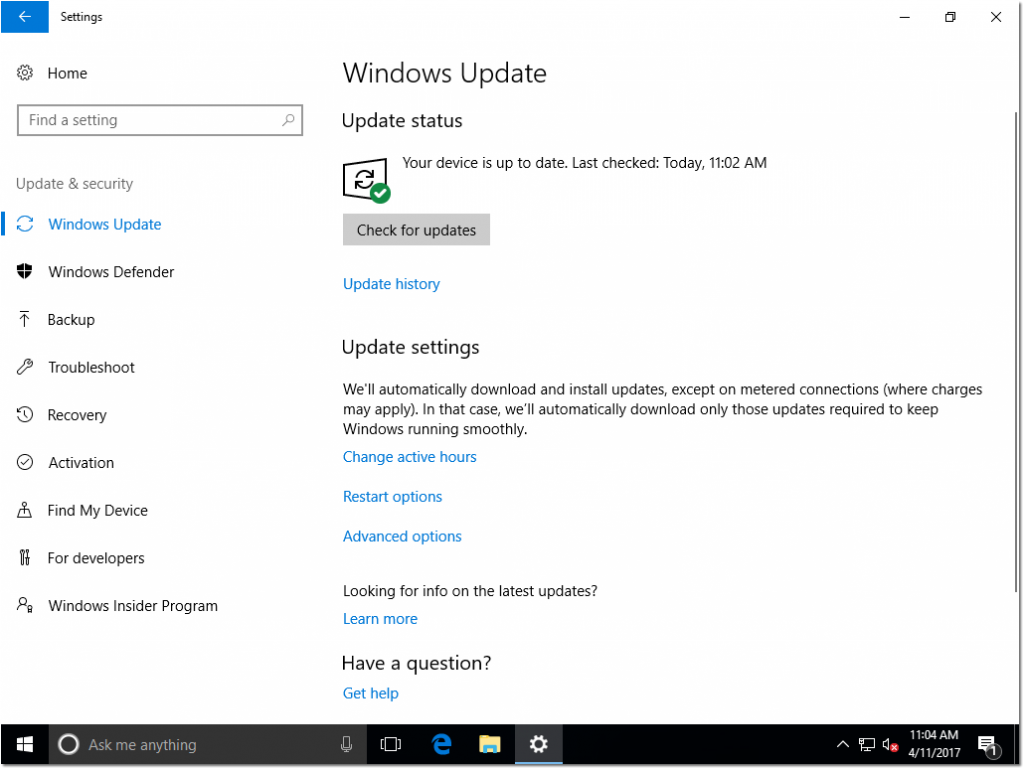Open the Start menu Windows logo
The width and height of the screenshot is (1024, 769).
click(25, 744)
